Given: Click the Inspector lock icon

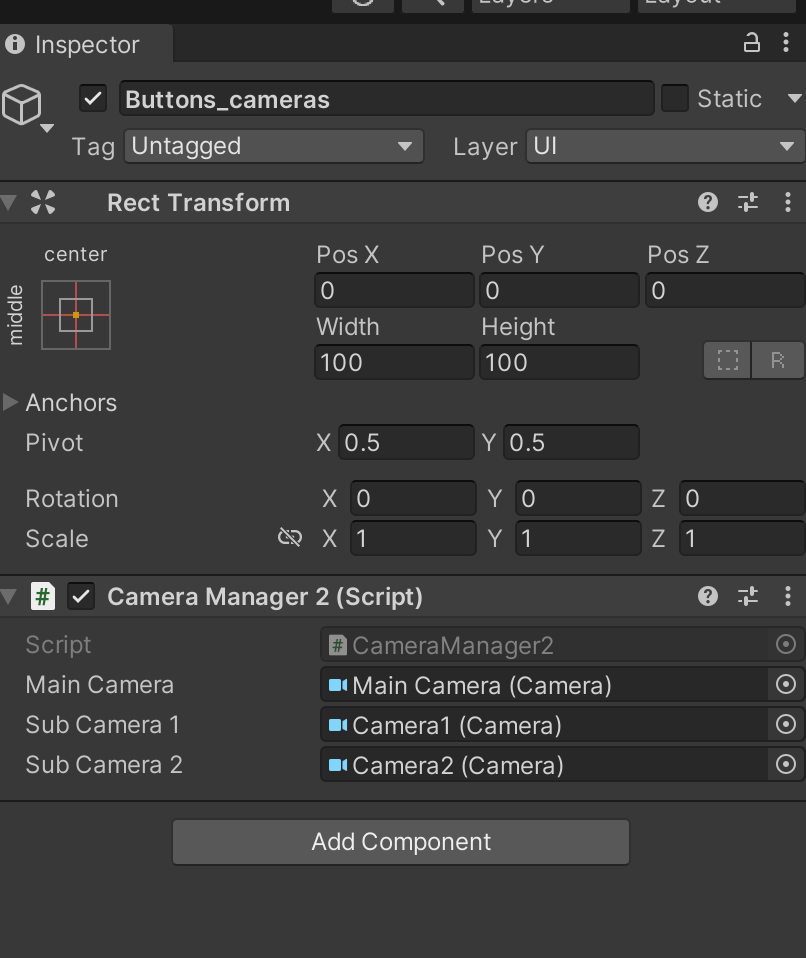Looking at the screenshot, I should click(x=751, y=43).
